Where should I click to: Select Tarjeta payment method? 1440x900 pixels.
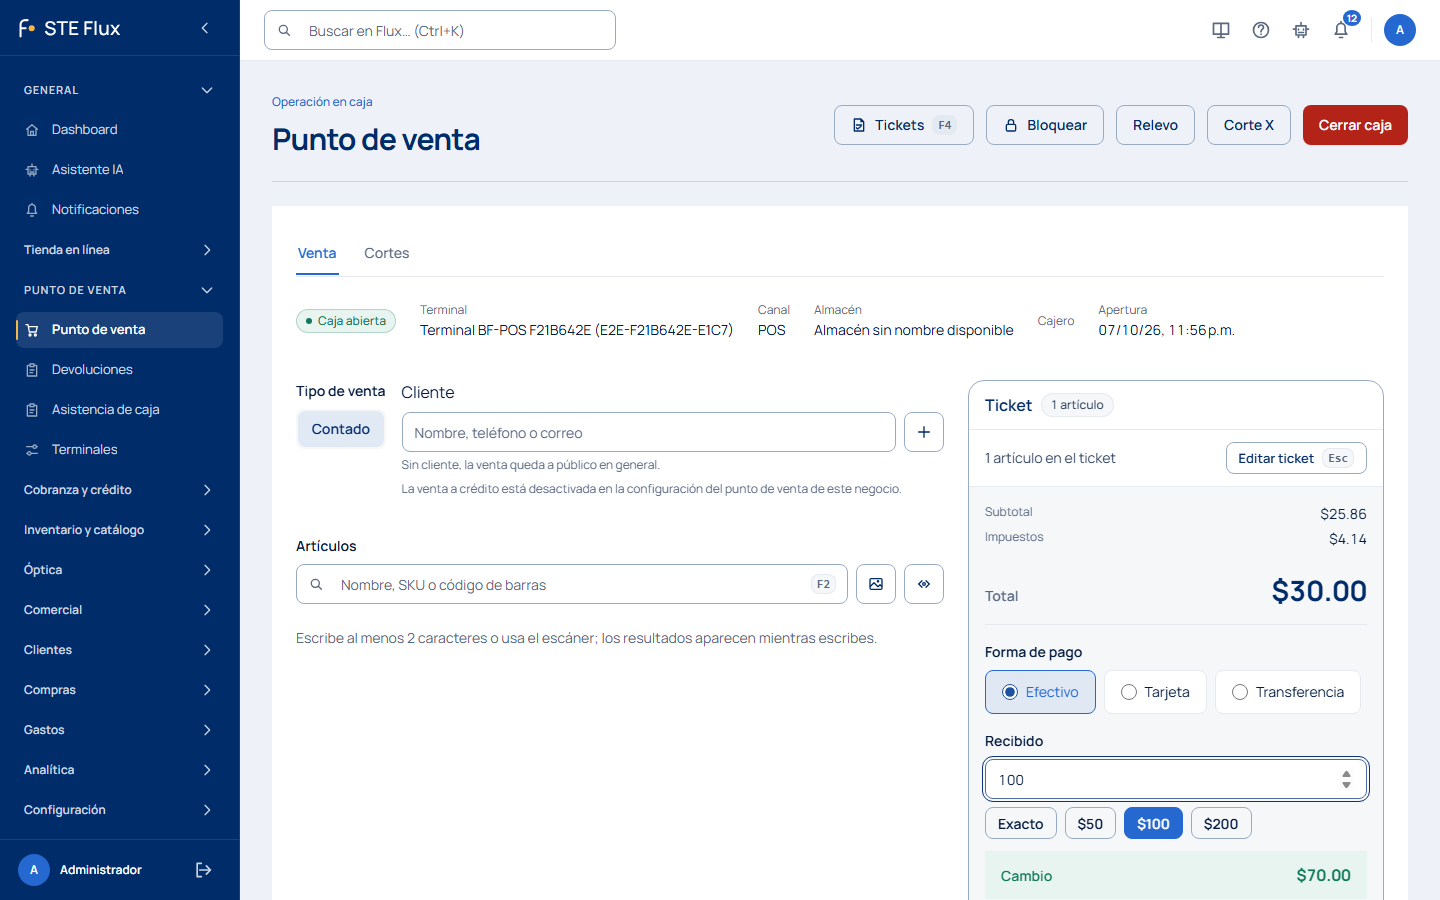point(1155,692)
